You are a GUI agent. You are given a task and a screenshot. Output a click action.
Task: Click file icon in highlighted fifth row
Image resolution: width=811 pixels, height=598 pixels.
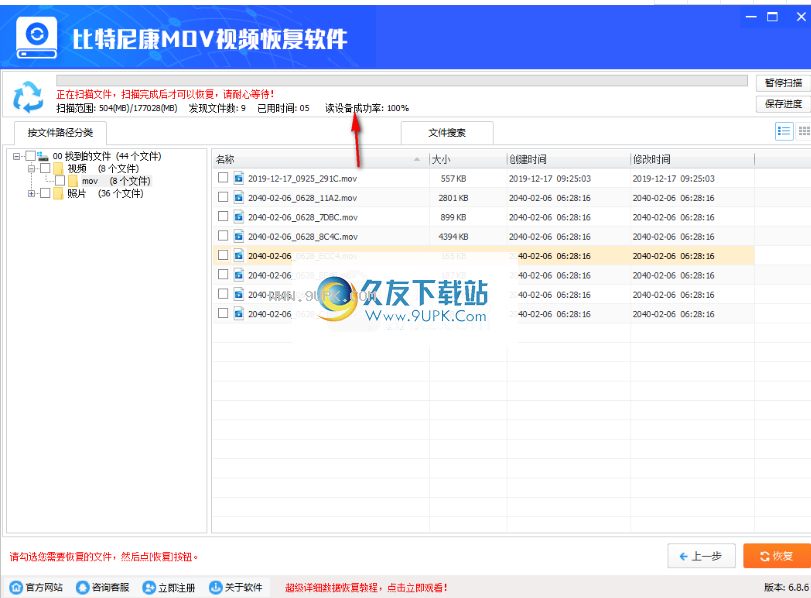click(238, 256)
